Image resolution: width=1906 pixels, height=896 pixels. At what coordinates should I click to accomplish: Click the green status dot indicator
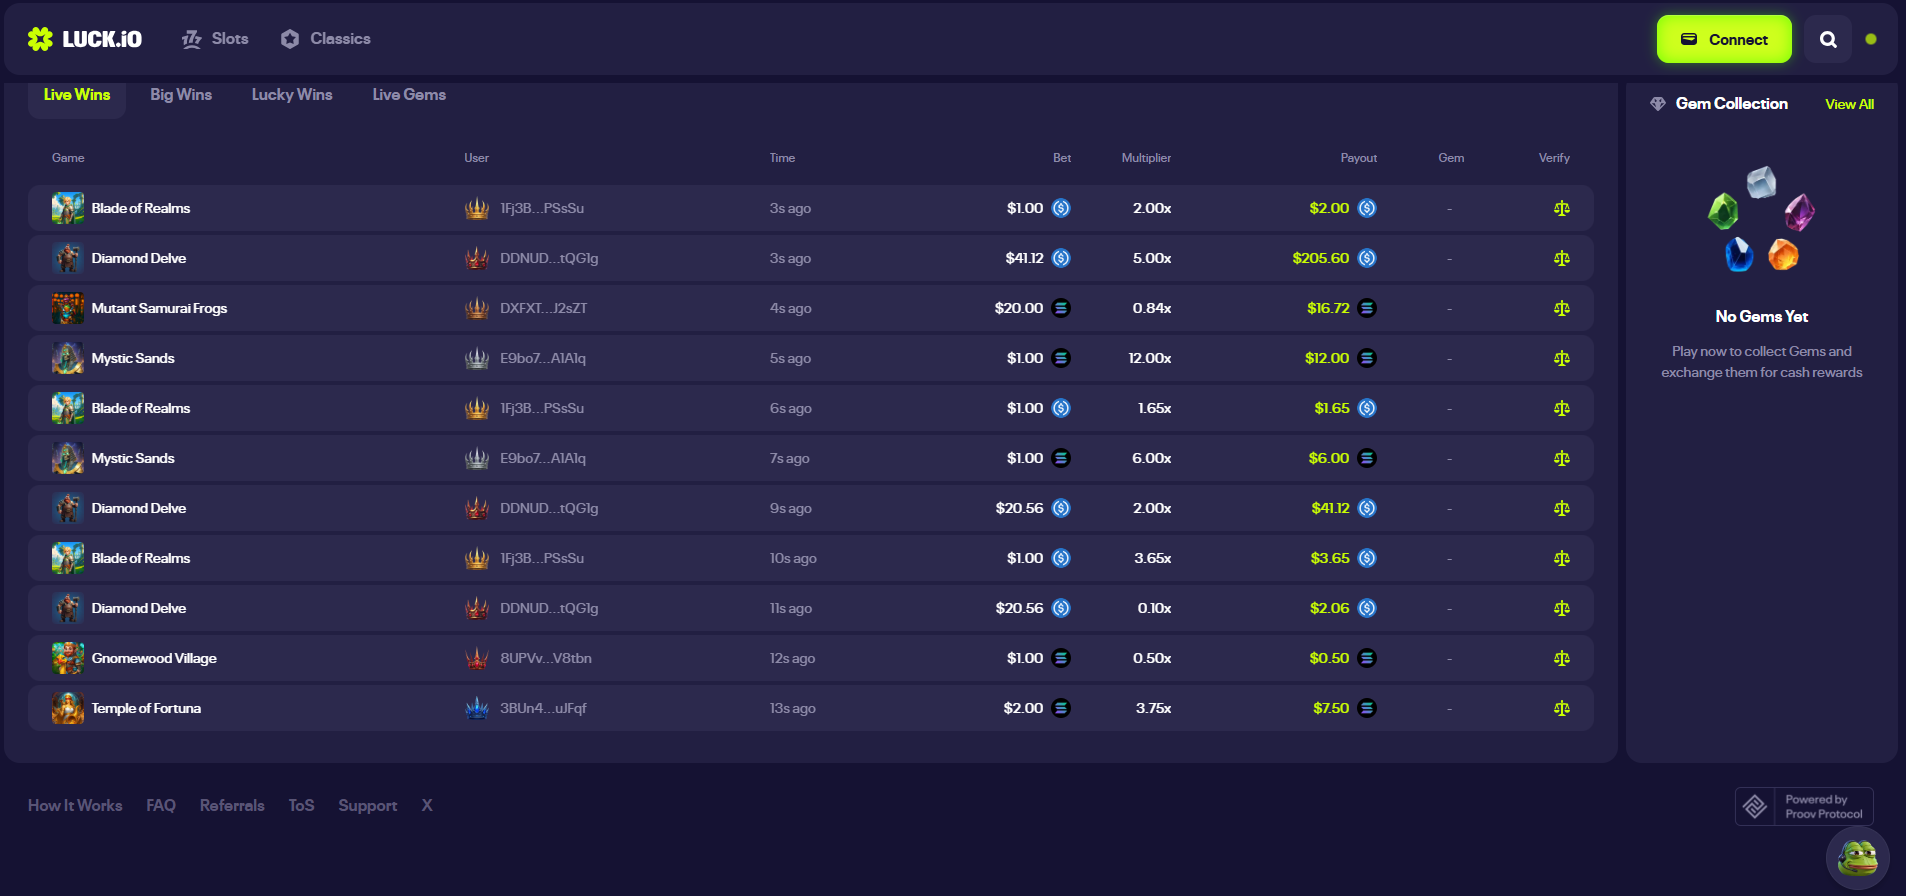pyautogui.click(x=1871, y=40)
